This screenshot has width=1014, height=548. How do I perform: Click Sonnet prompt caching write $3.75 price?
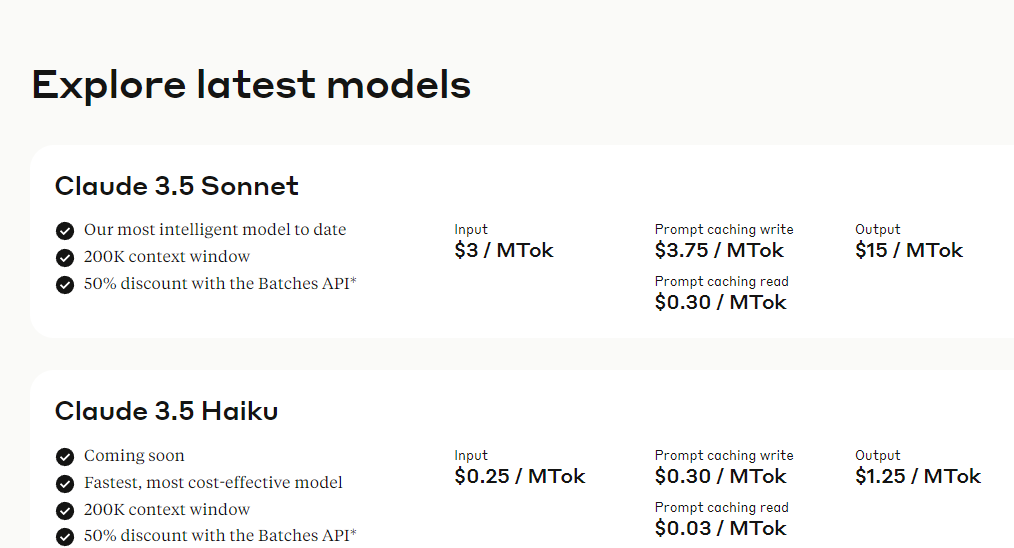click(719, 250)
